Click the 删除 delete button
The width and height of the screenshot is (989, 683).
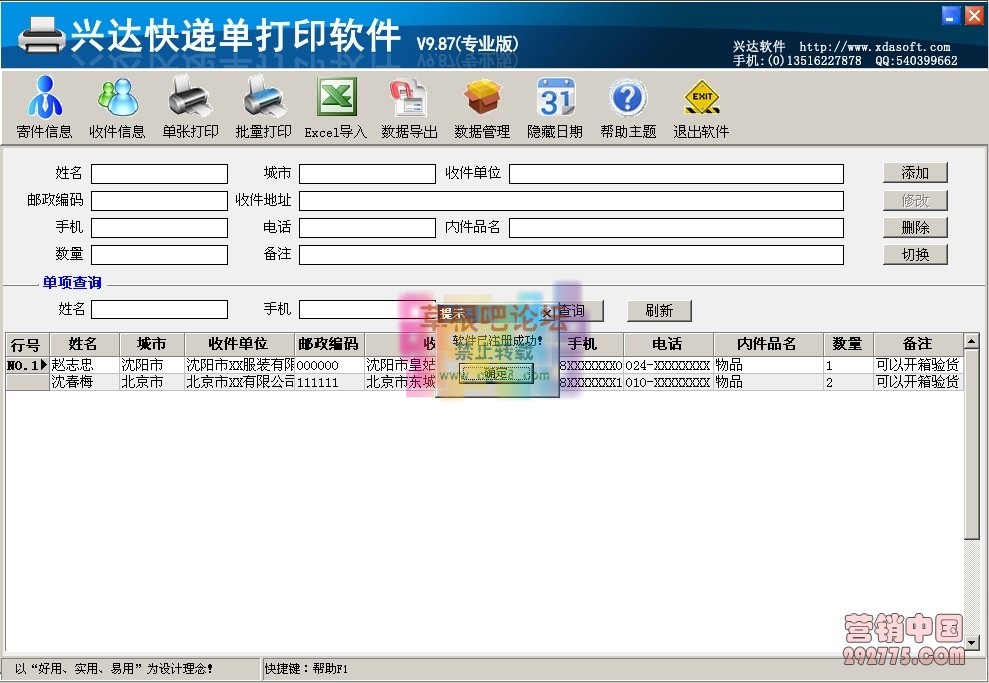915,227
